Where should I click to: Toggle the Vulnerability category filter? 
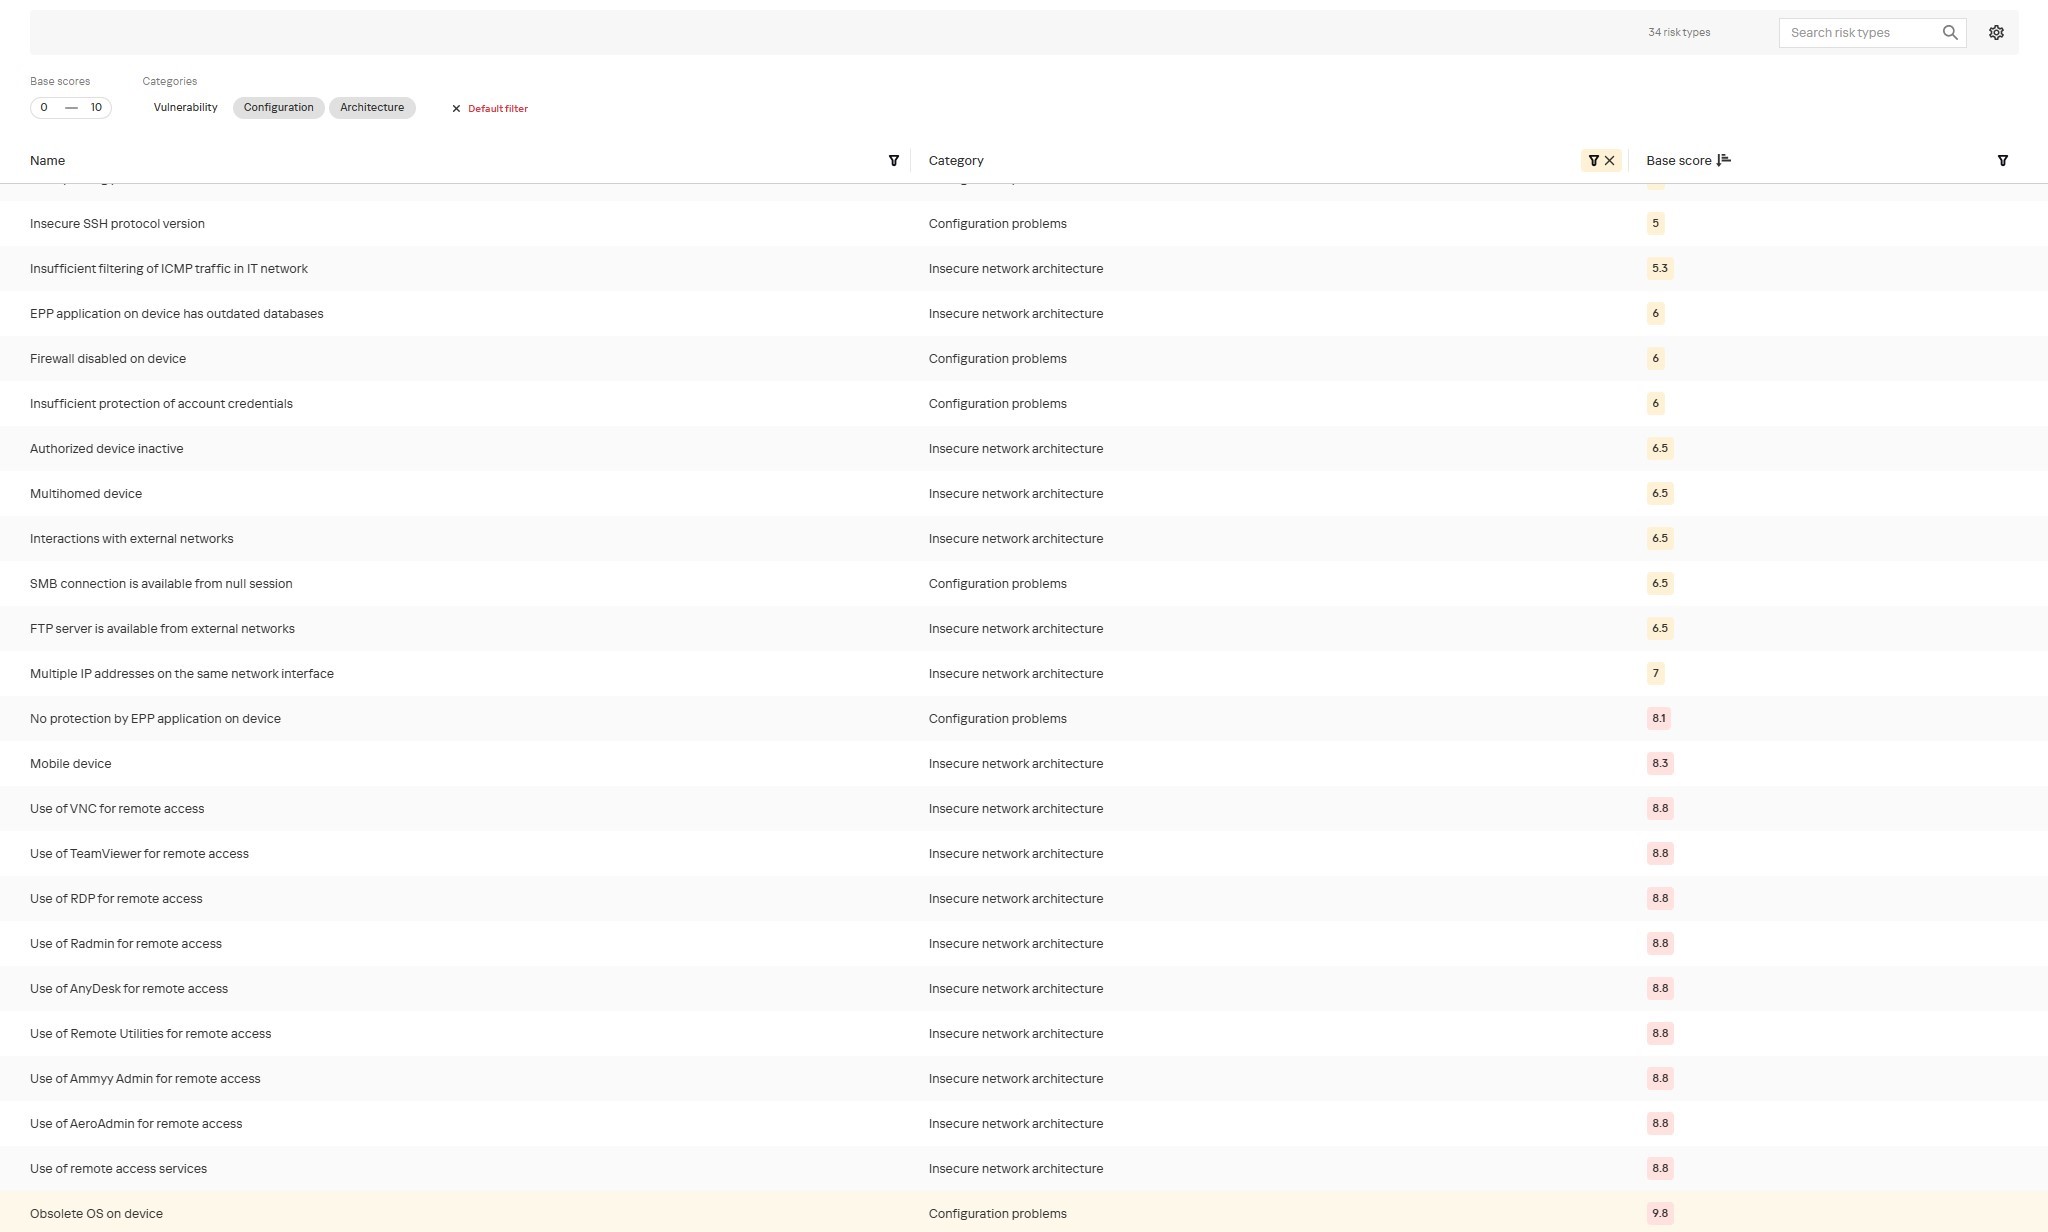pyautogui.click(x=185, y=108)
